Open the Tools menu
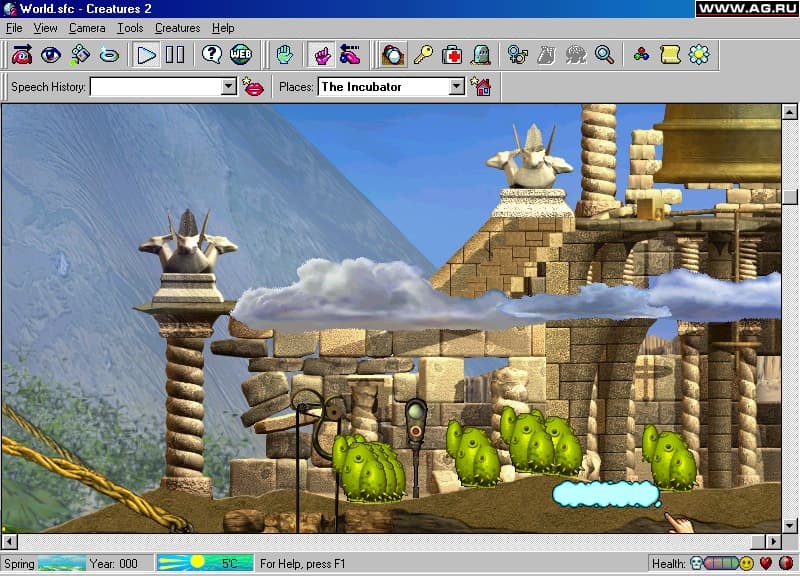800x576 pixels. (130, 28)
